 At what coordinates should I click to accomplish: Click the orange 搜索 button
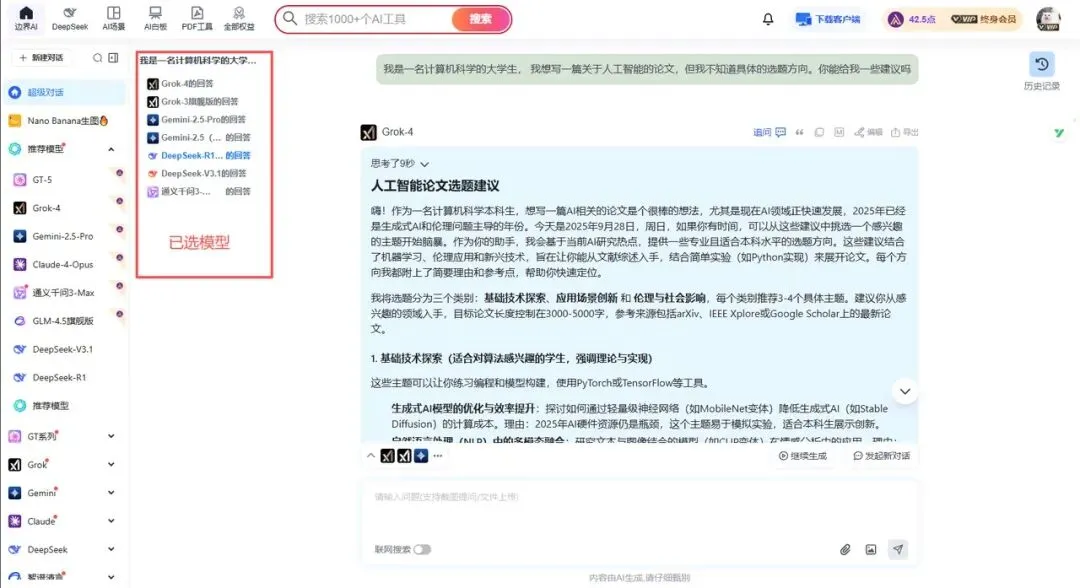point(481,19)
